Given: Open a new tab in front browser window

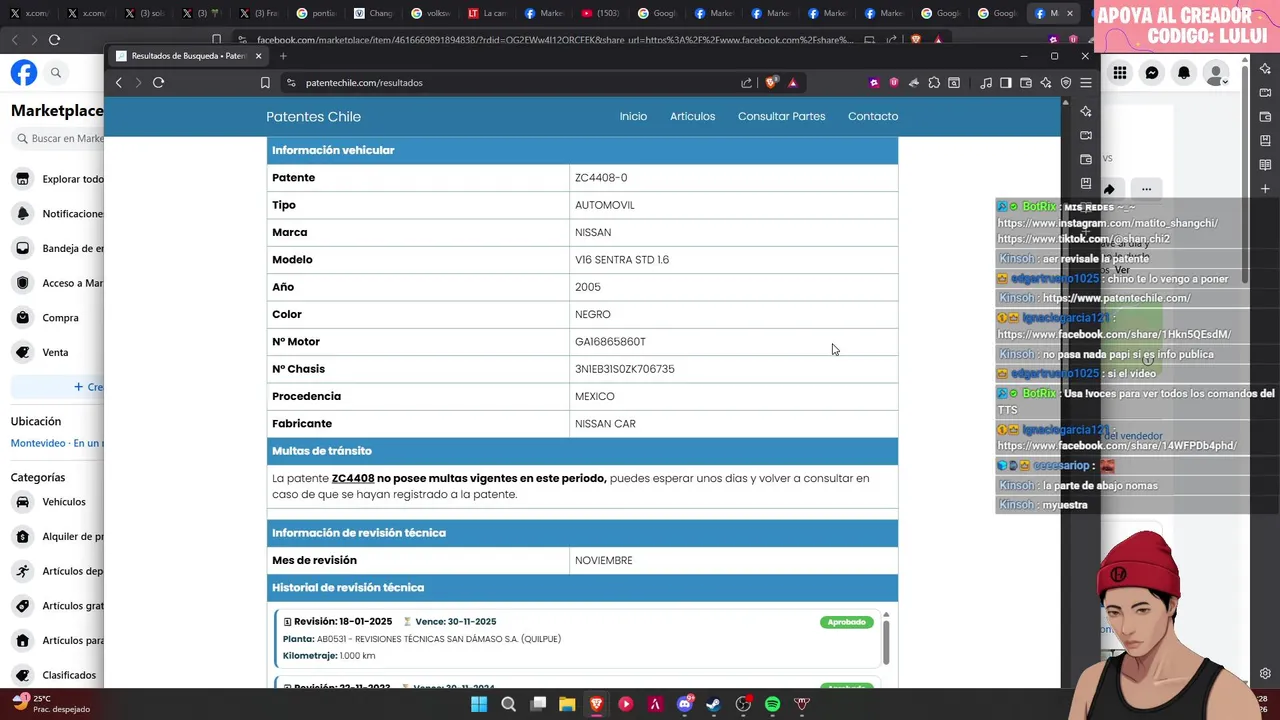Looking at the screenshot, I should (x=283, y=56).
